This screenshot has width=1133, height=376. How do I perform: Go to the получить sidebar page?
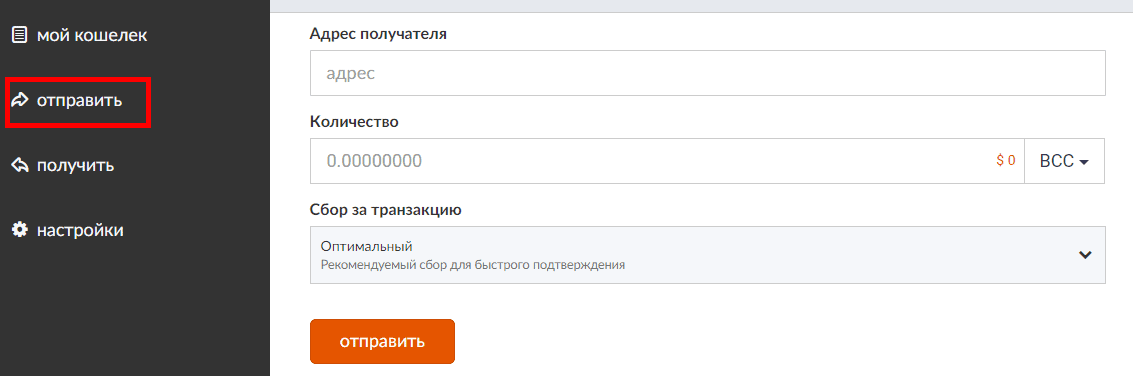coord(64,166)
